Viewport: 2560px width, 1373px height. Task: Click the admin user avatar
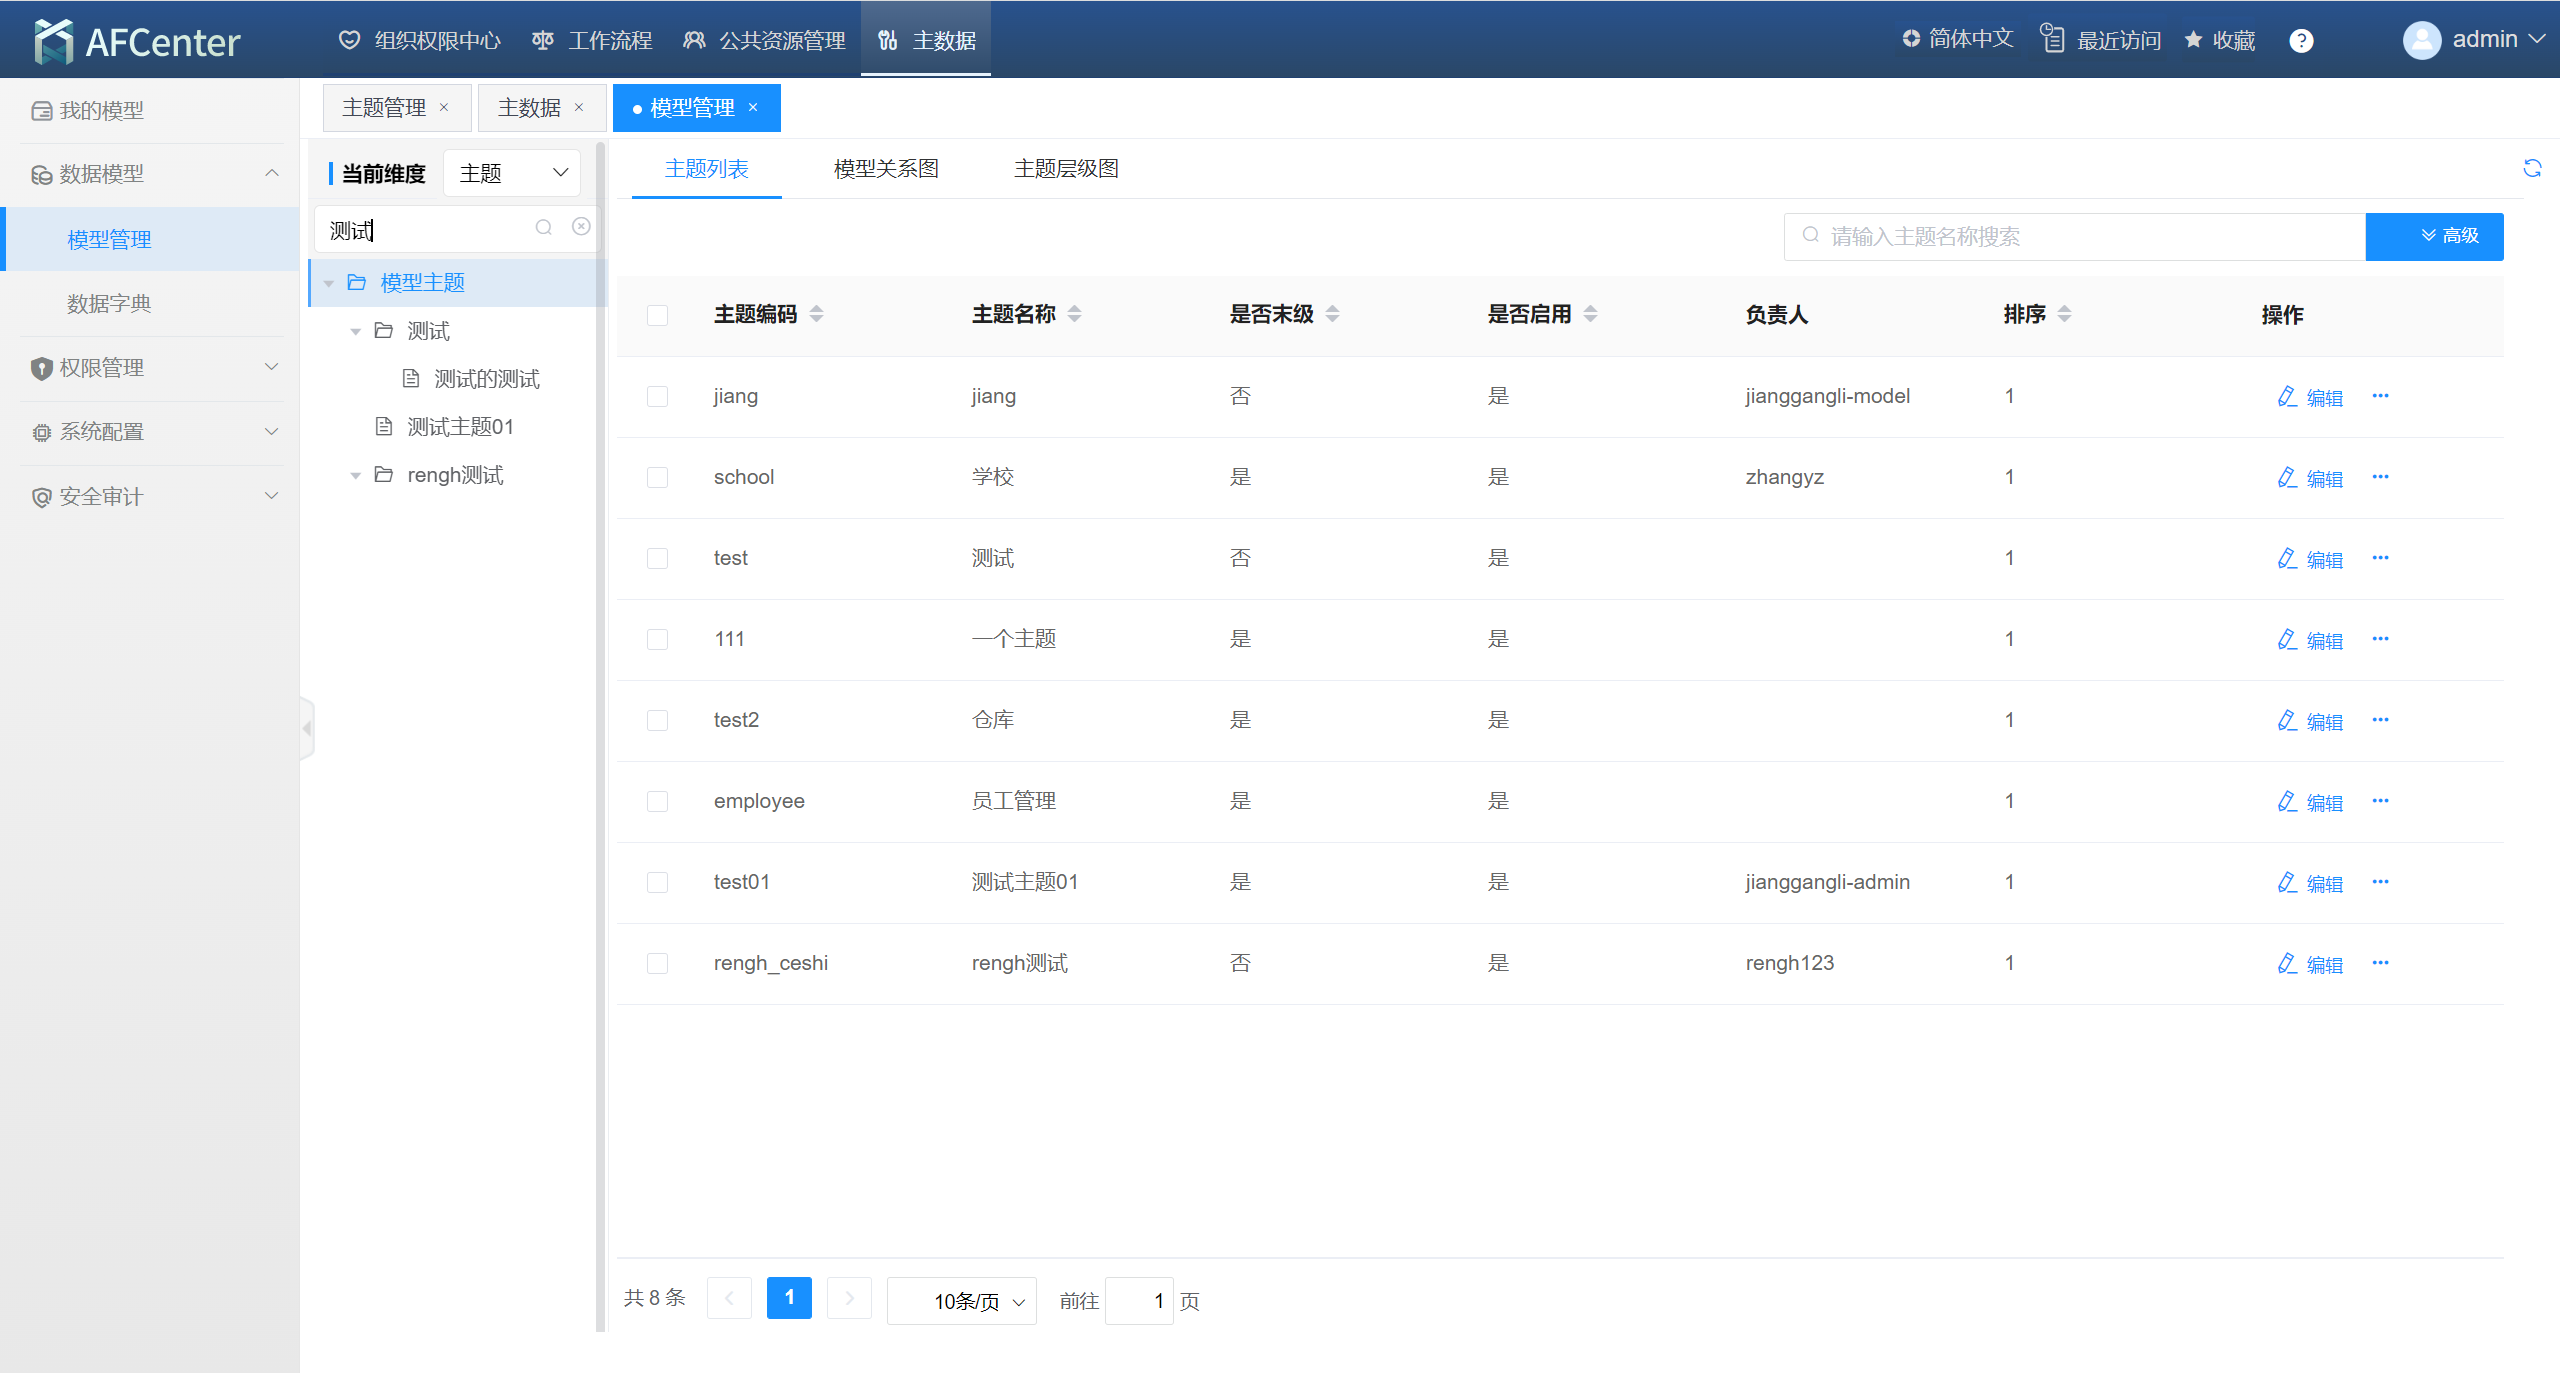coord(2421,40)
